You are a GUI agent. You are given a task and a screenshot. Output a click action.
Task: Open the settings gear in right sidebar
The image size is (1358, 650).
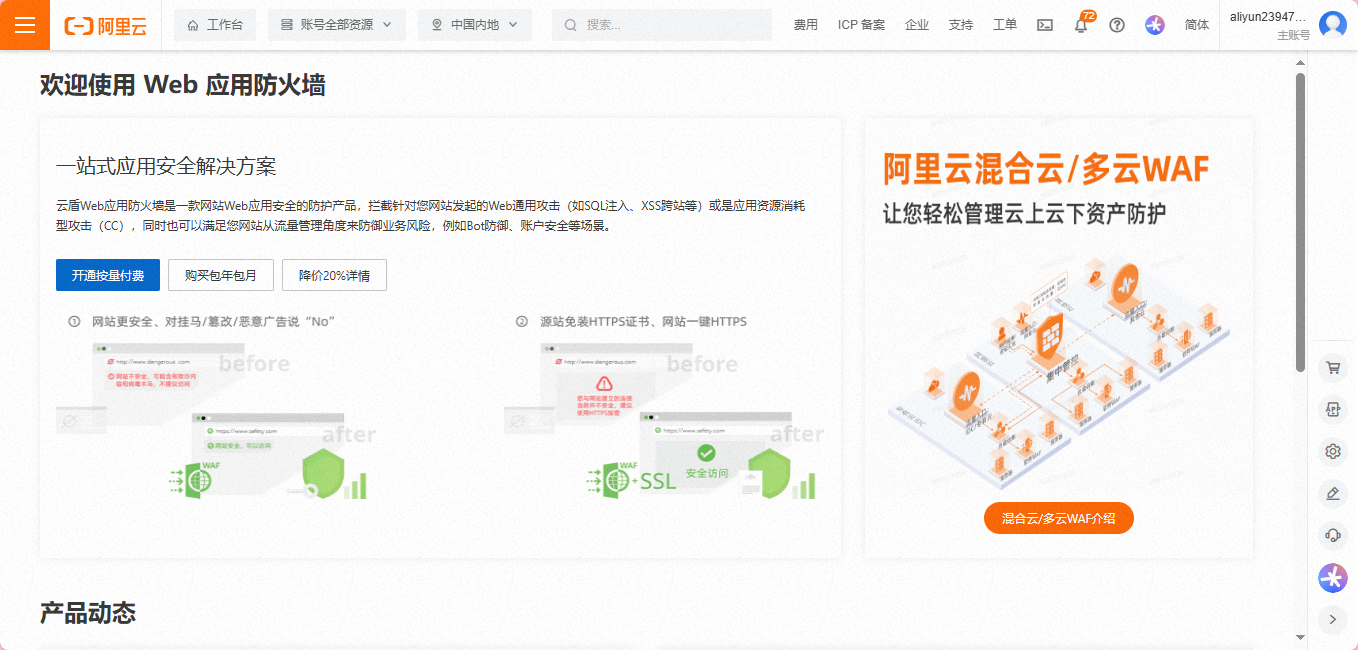pyautogui.click(x=1332, y=451)
